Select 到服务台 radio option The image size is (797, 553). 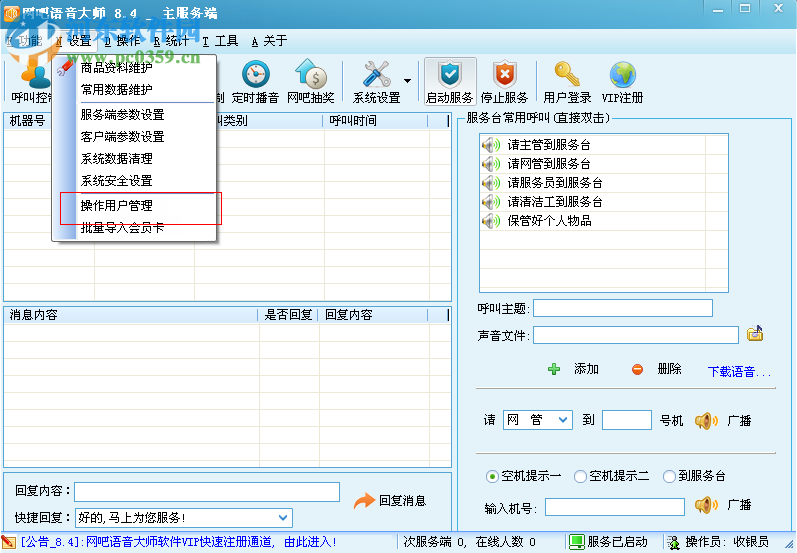[x=669, y=476]
